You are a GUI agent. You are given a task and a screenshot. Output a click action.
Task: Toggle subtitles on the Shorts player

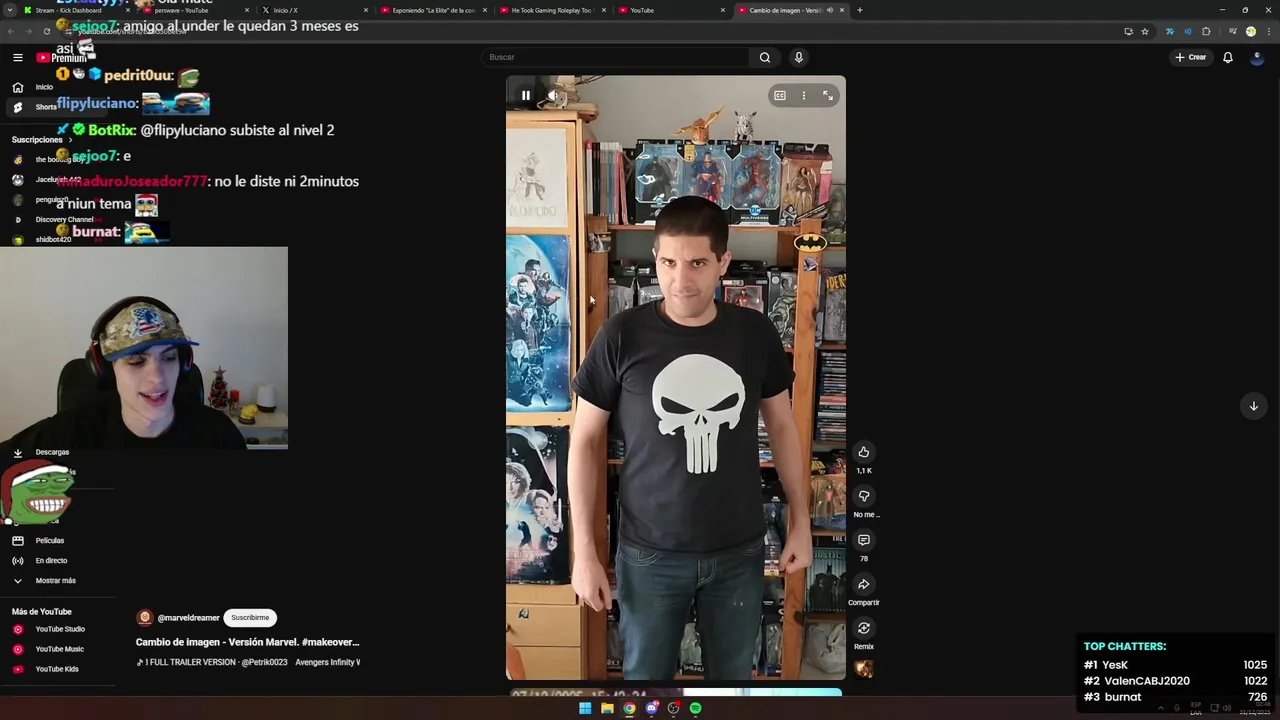780,96
